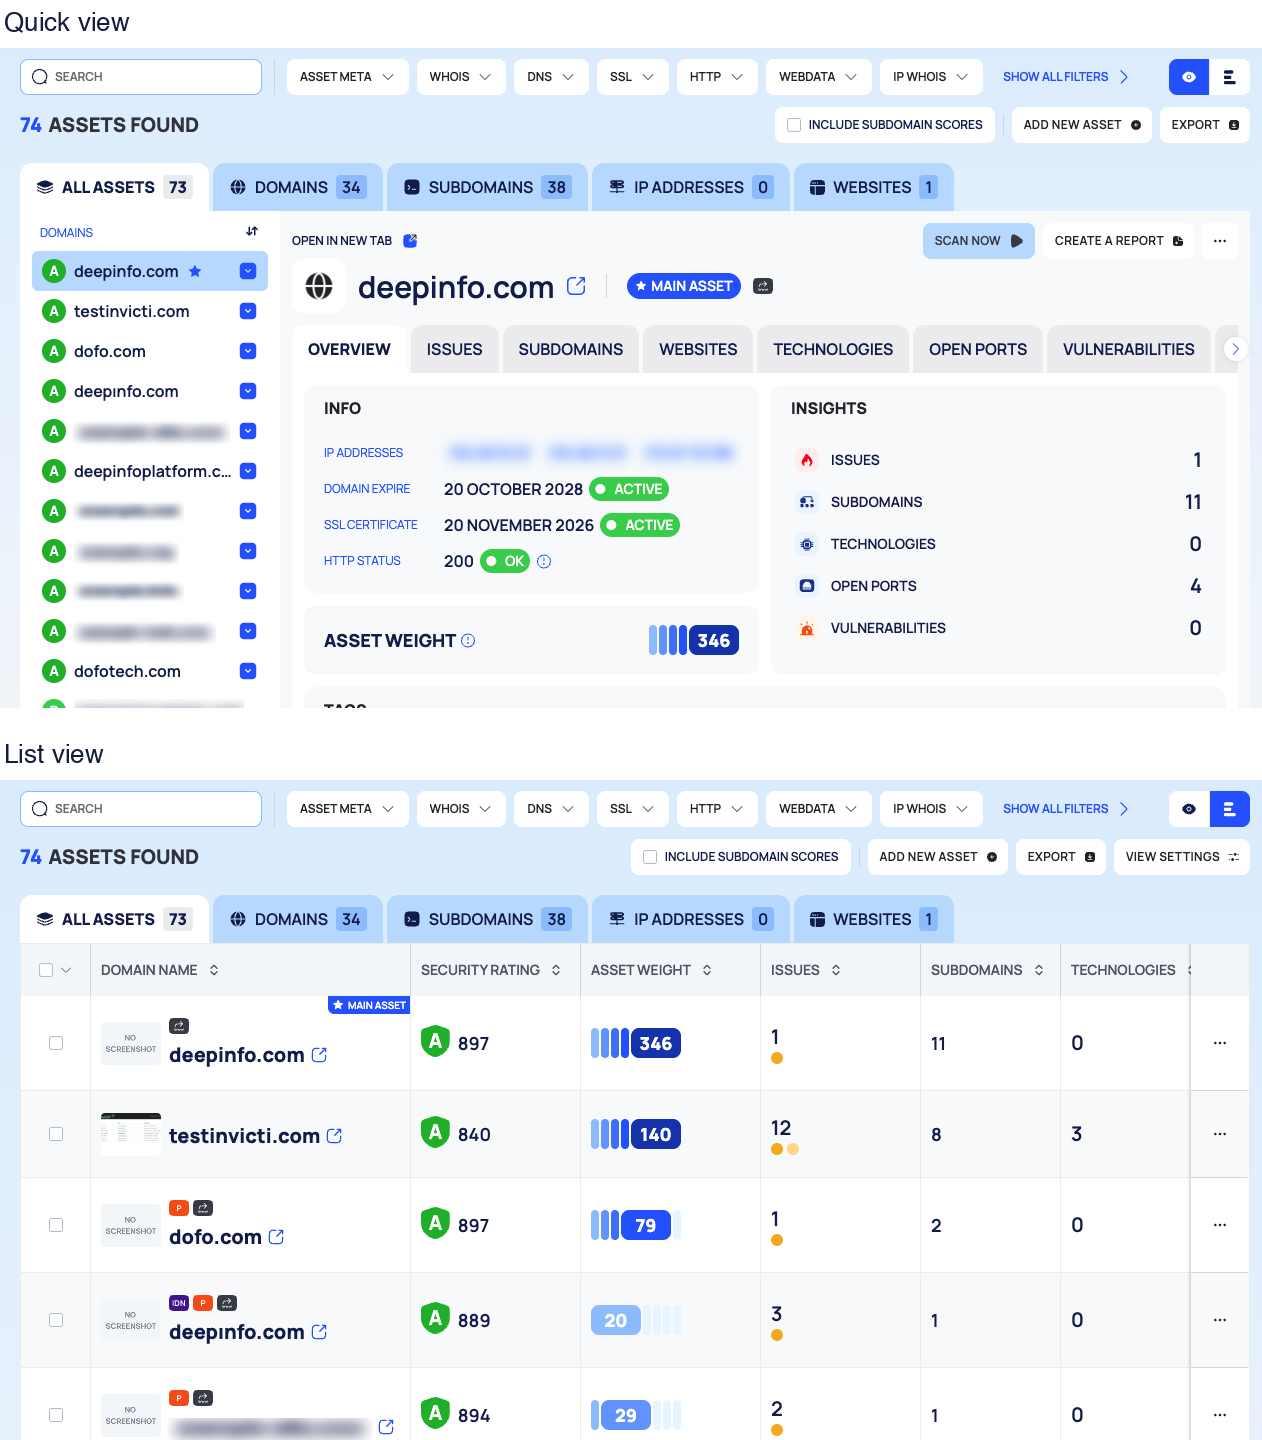Click the Issues fire icon in Insights
Image resolution: width=1262 pixels, height=1440 pixels.
click(x=807, y=460)
